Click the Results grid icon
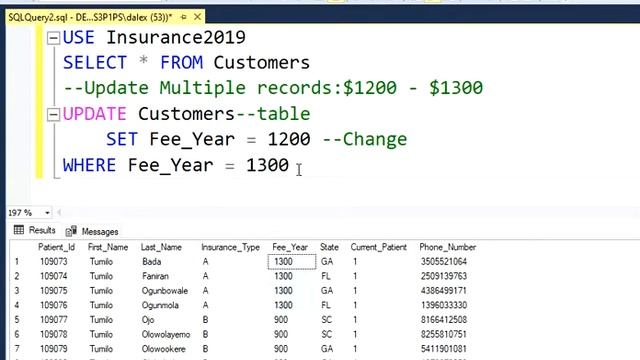 coord(19,230)
